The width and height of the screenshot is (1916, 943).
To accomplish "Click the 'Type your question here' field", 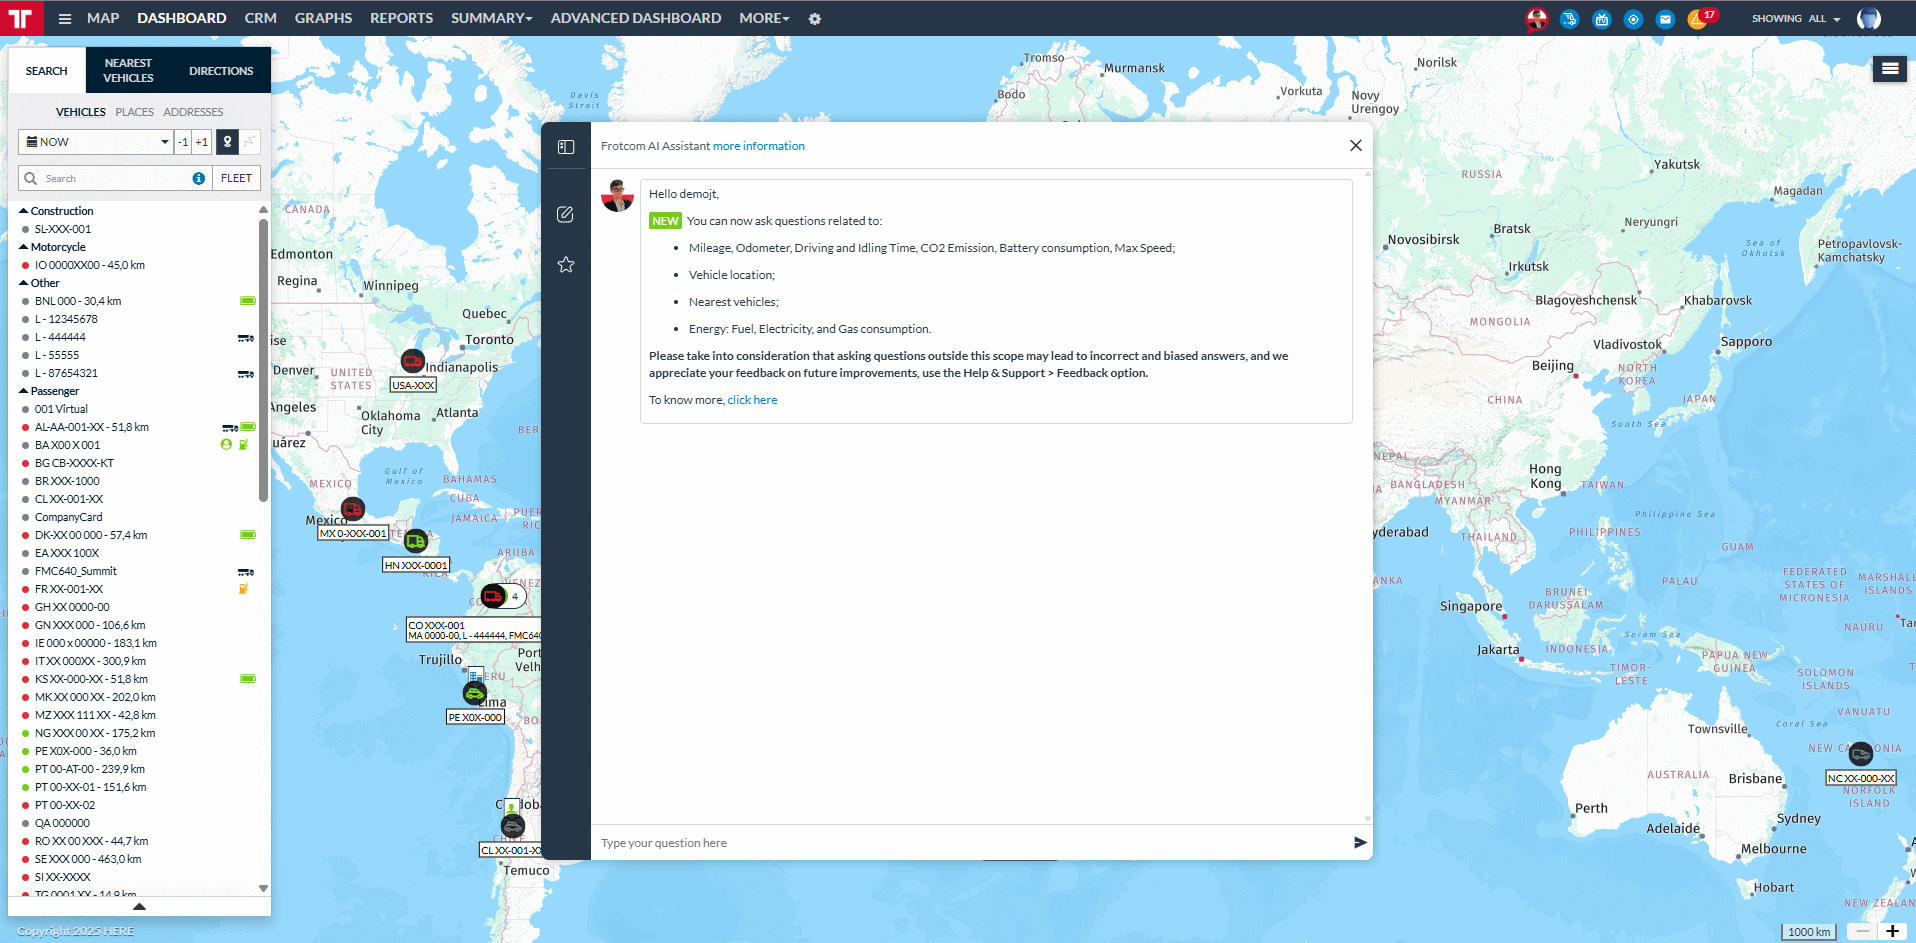I will click(970, 843).
